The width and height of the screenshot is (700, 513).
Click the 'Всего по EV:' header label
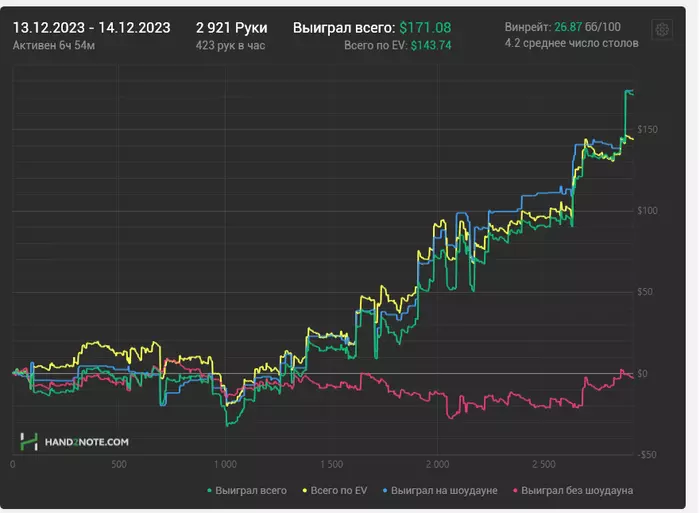(375, 46)
